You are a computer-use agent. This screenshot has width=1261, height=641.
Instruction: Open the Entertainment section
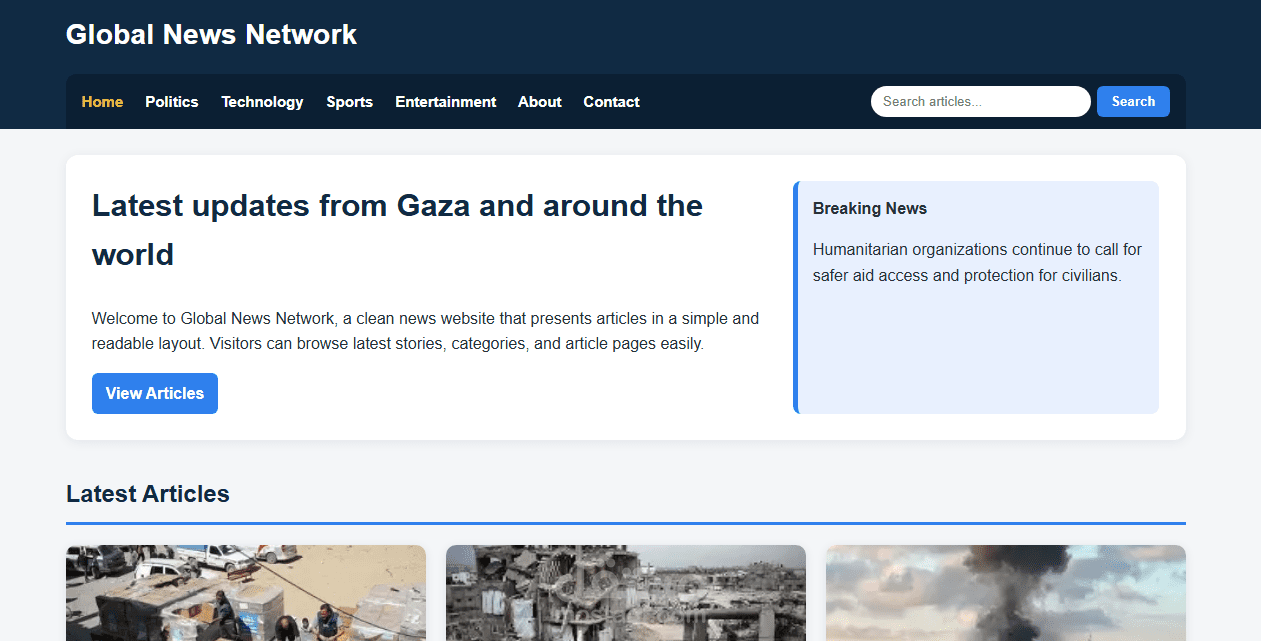point(446,102)
